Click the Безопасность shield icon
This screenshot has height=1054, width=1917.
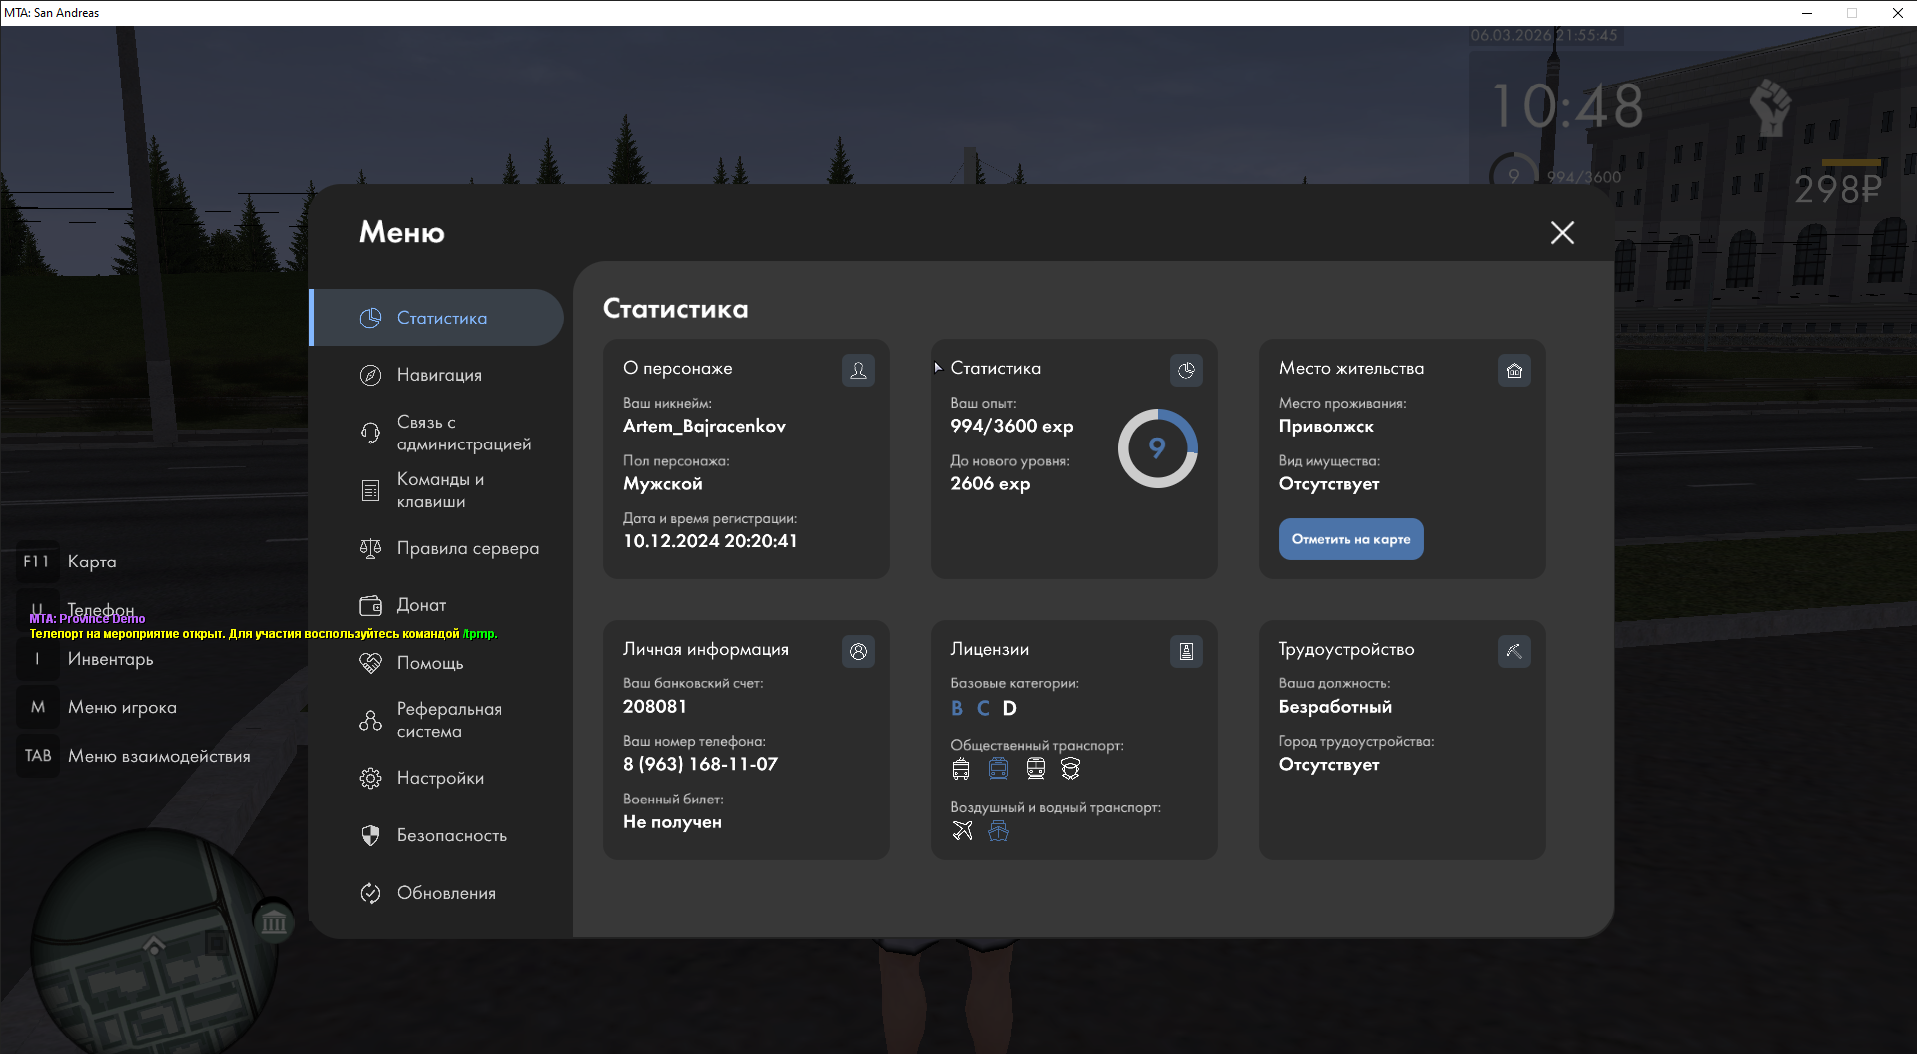(370, 835)
